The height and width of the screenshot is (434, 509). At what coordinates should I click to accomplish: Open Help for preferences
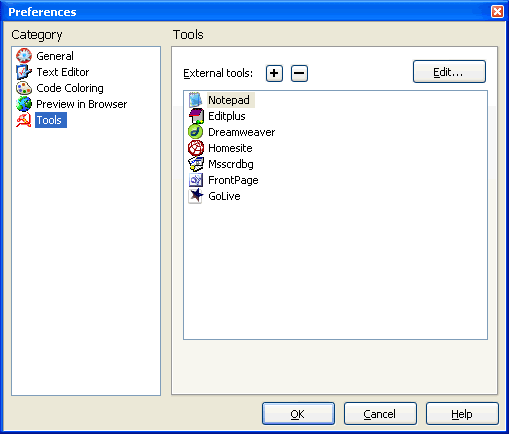[x=462, y=414]
